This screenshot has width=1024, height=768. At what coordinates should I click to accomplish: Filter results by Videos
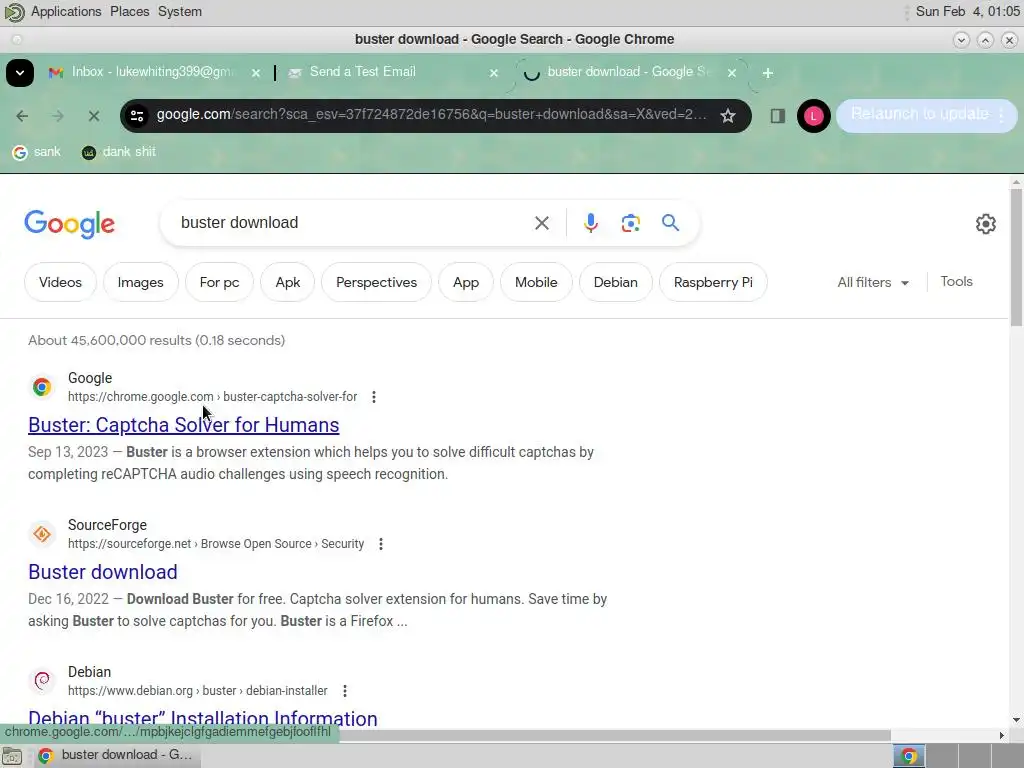60,282
